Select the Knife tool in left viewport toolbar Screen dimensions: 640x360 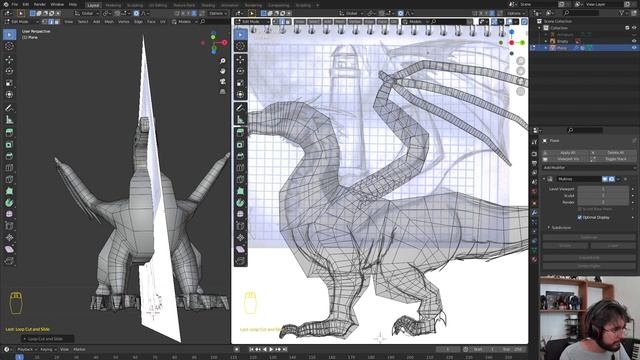tap(9, 179)
